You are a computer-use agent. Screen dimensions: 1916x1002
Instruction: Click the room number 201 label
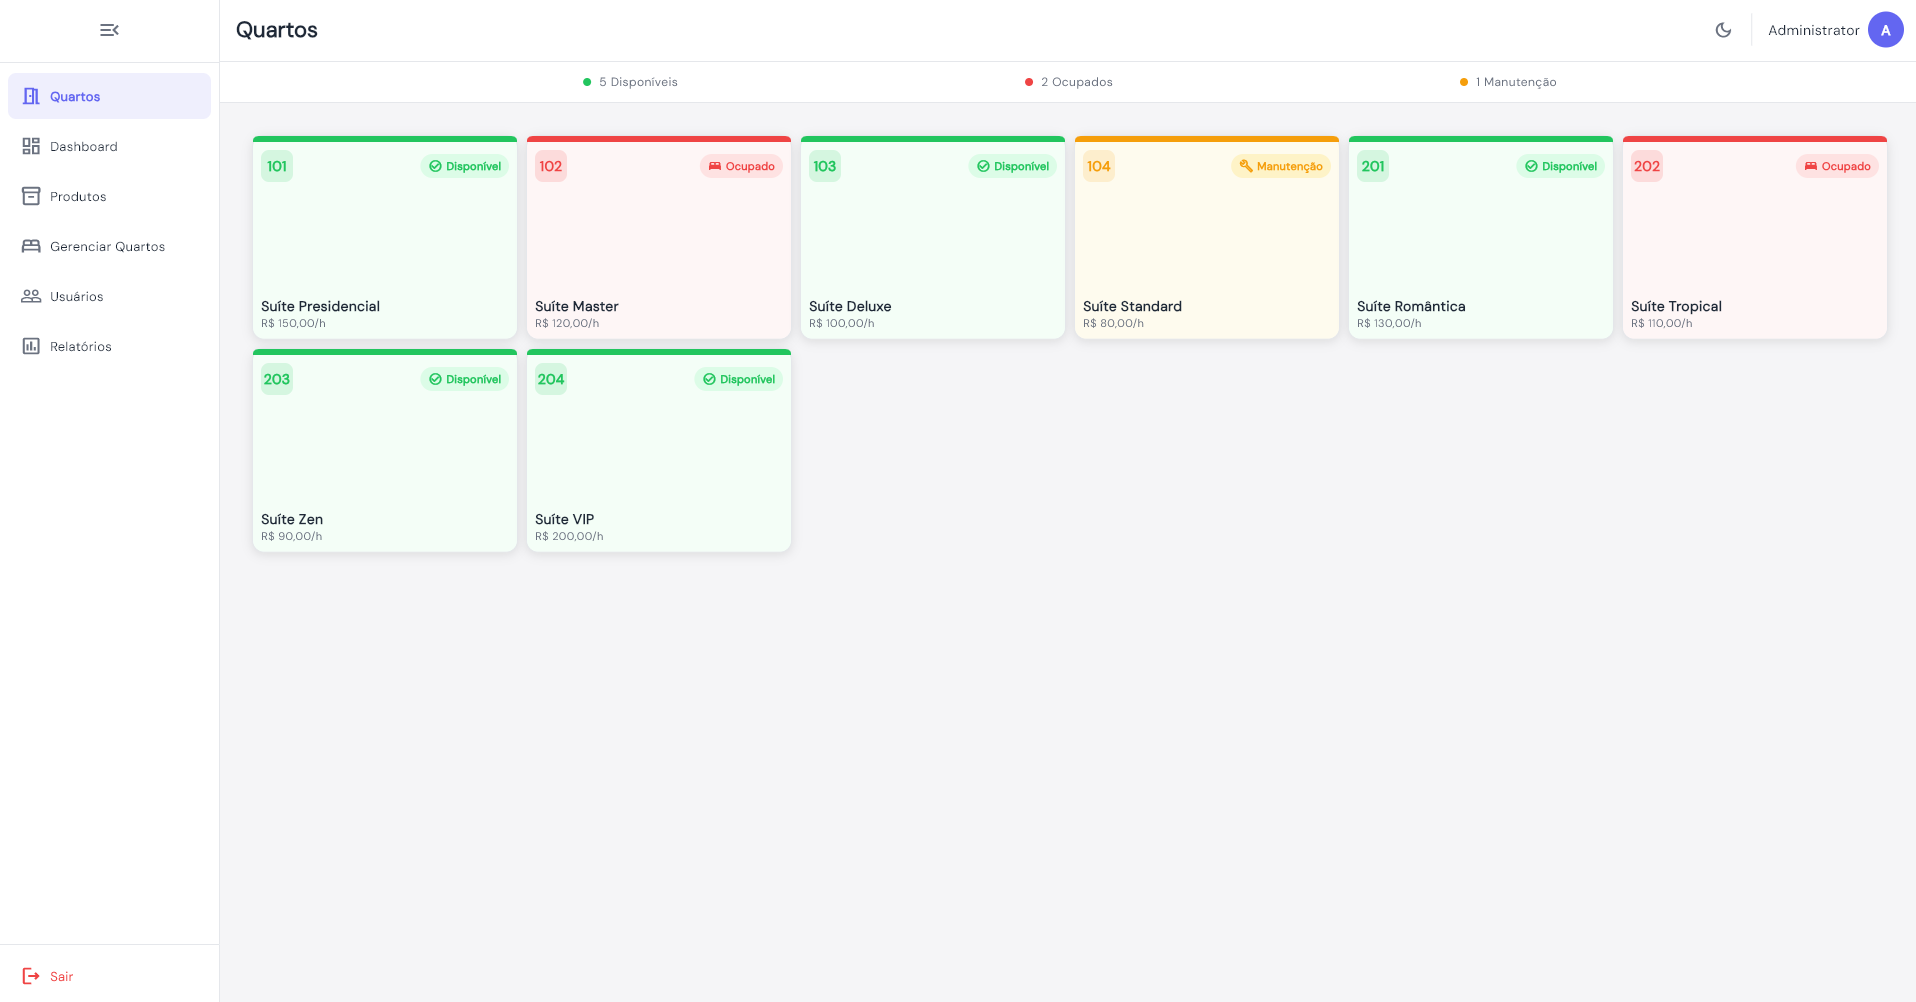1372,166
